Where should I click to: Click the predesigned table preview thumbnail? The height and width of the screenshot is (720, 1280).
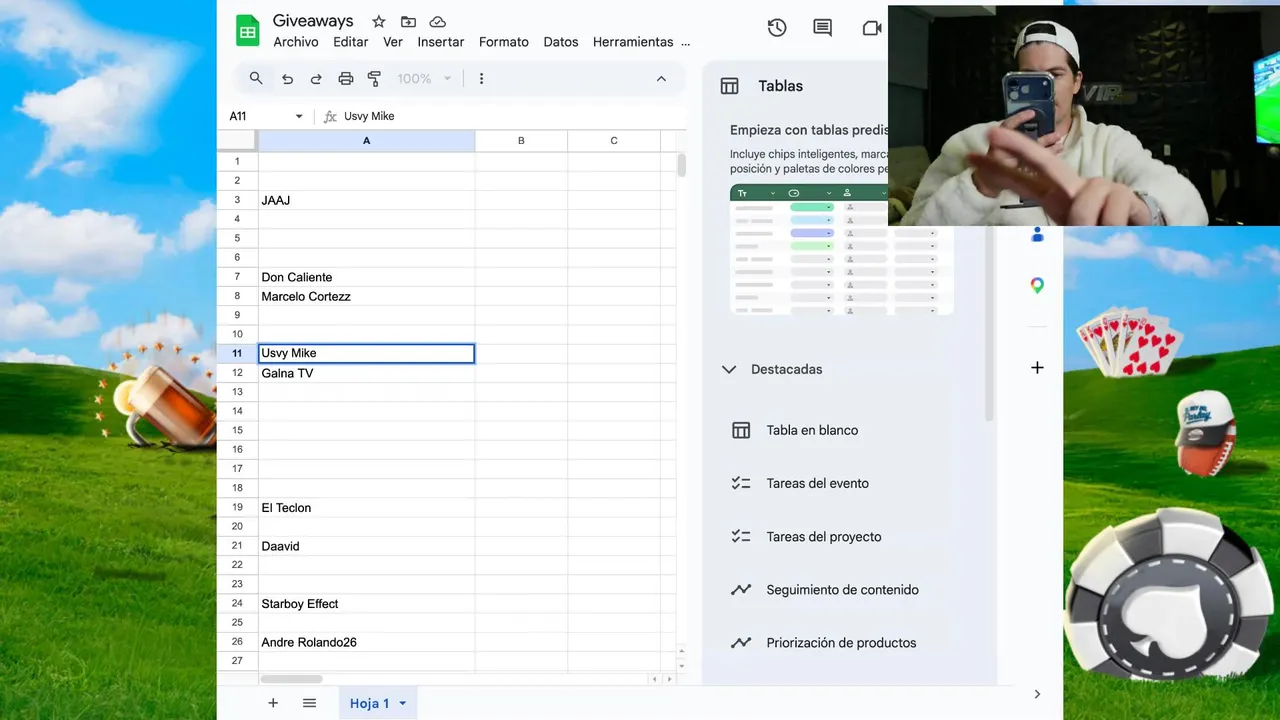point(842,250)
